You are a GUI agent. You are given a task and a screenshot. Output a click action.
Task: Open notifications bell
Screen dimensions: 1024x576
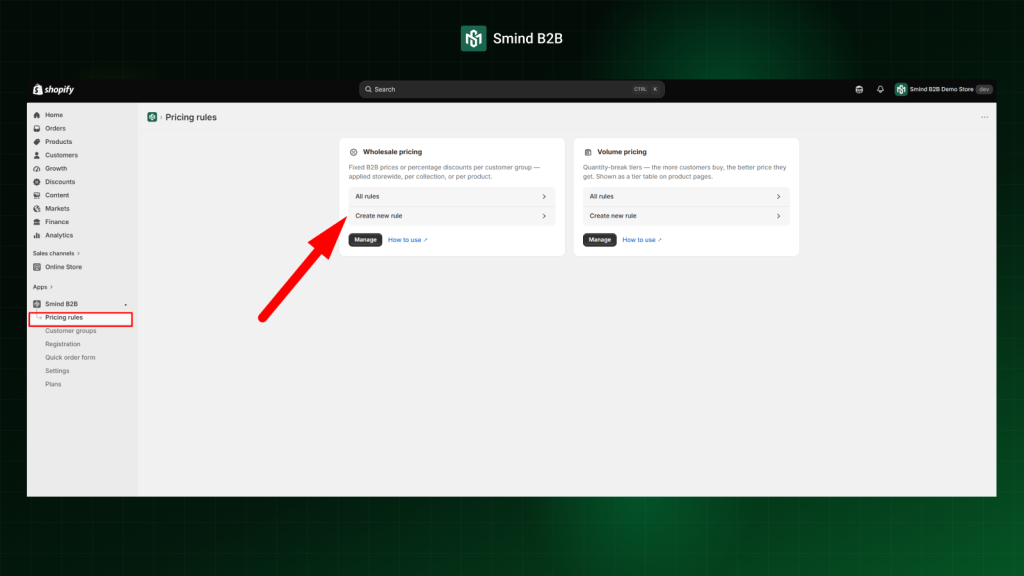pos(880,89)
